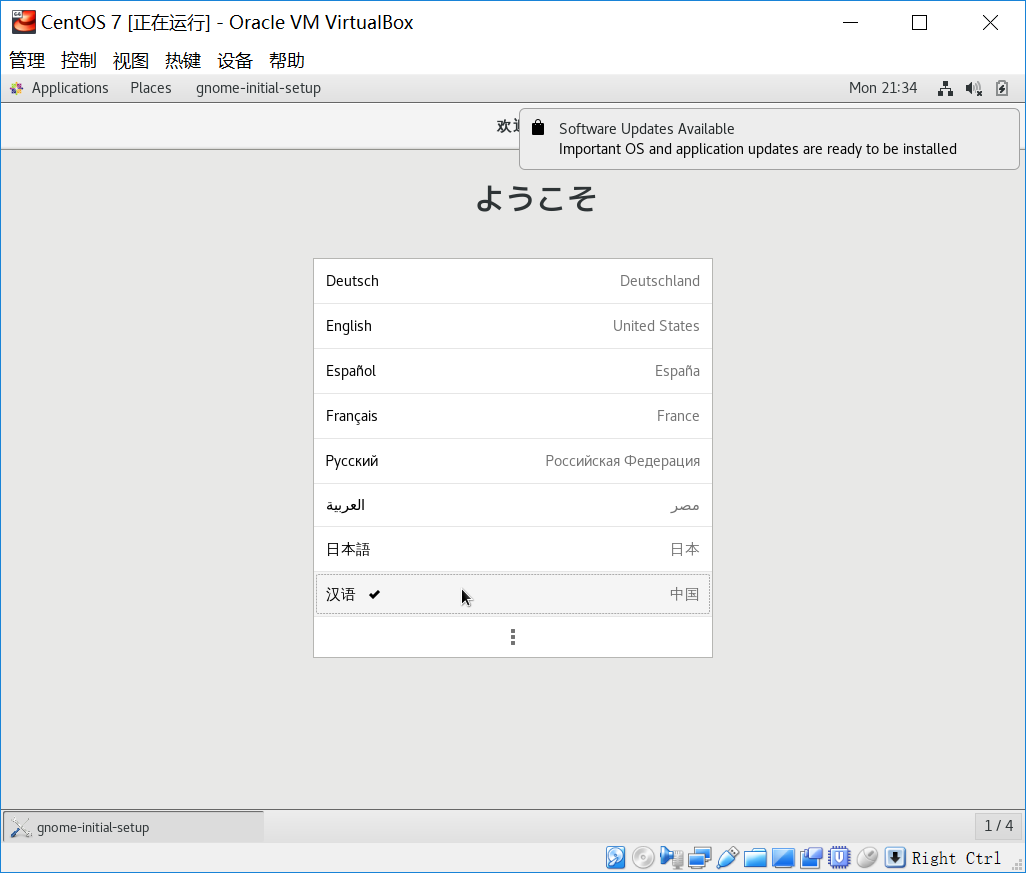Click the mouse integration icon in status bar
The width and height of the screenshot is (1026, 873).
867,857
